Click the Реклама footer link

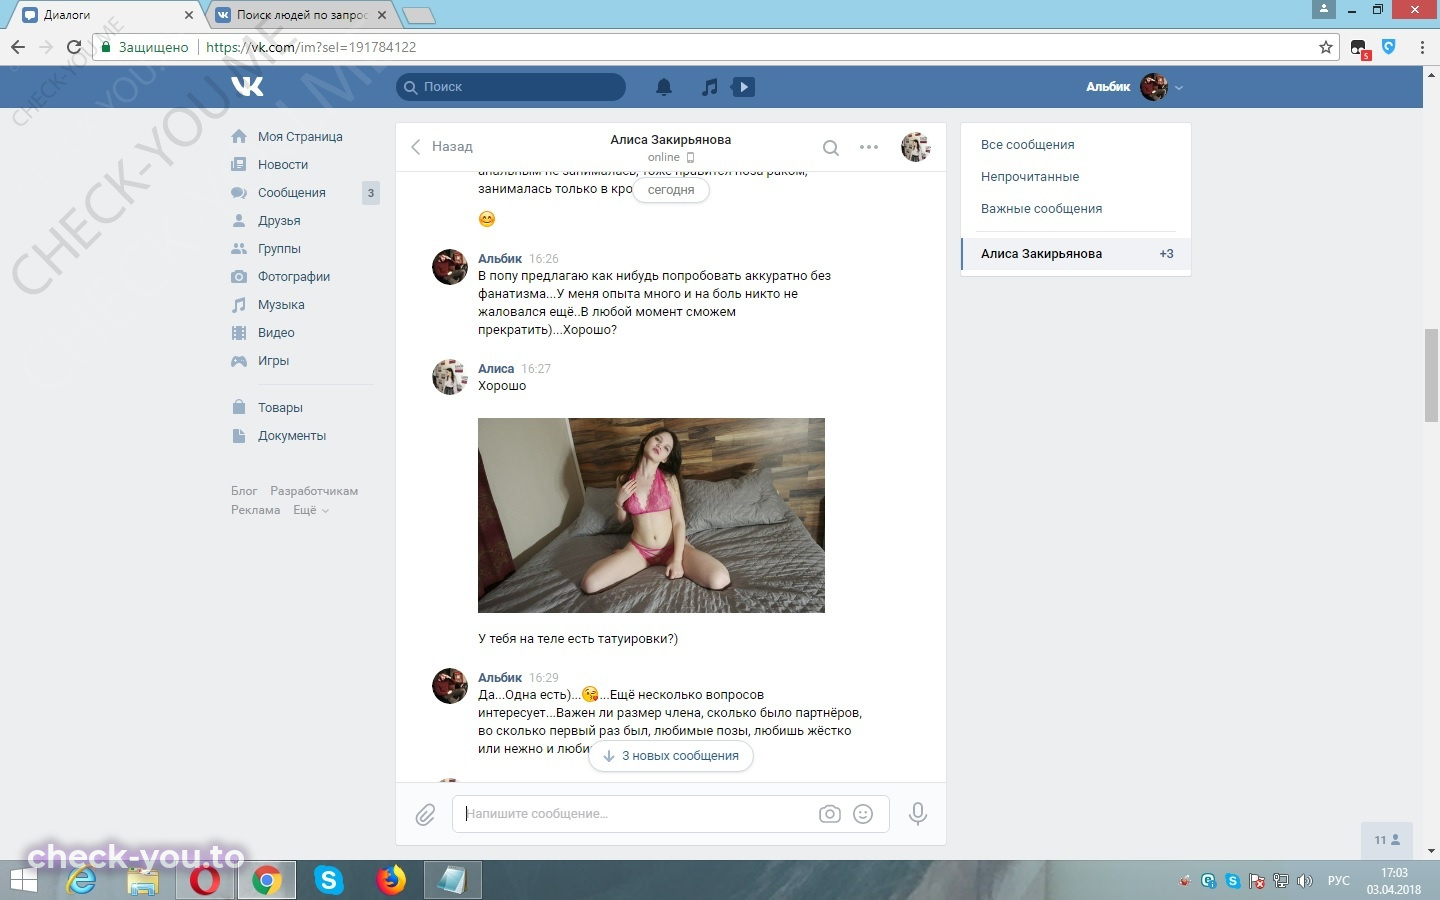pyautogui.click(x=256, y=510)
